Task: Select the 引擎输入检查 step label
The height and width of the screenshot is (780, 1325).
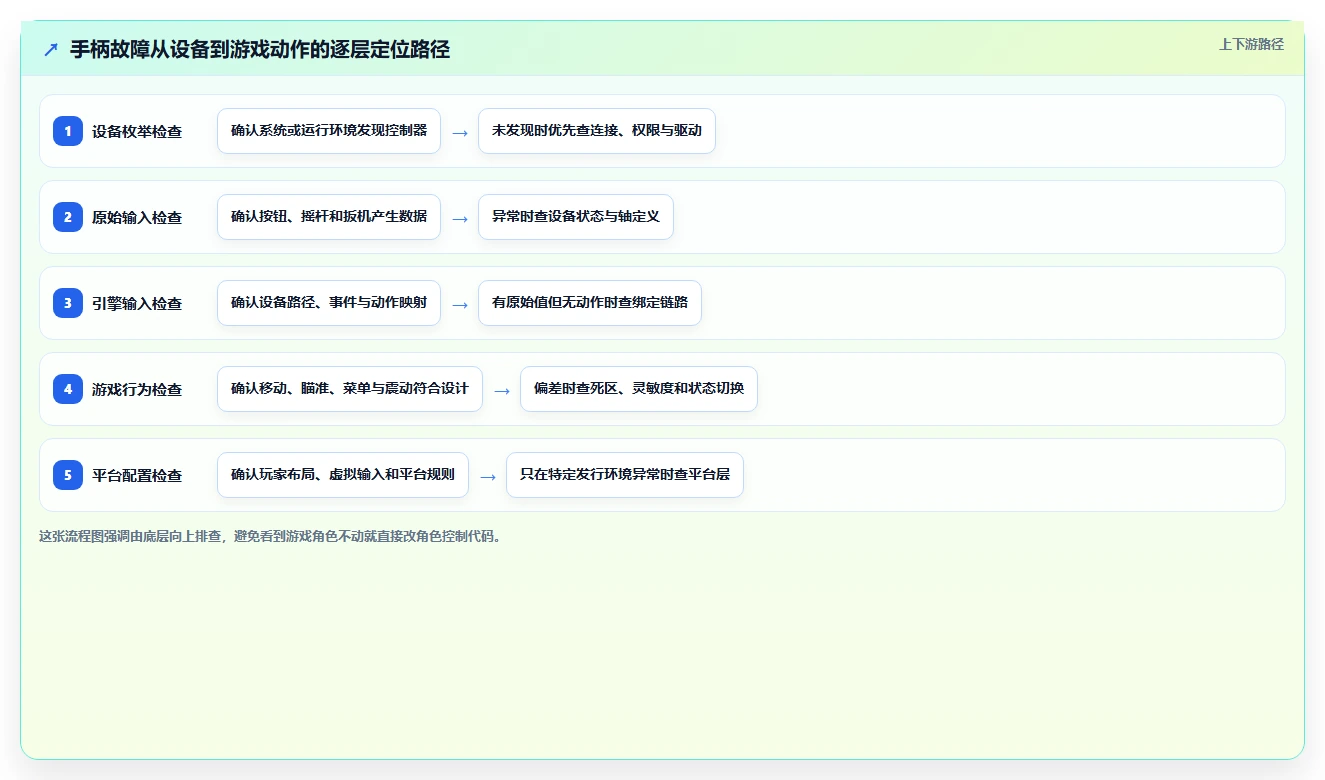Action: pyautogui.click(x=137, y=303)
